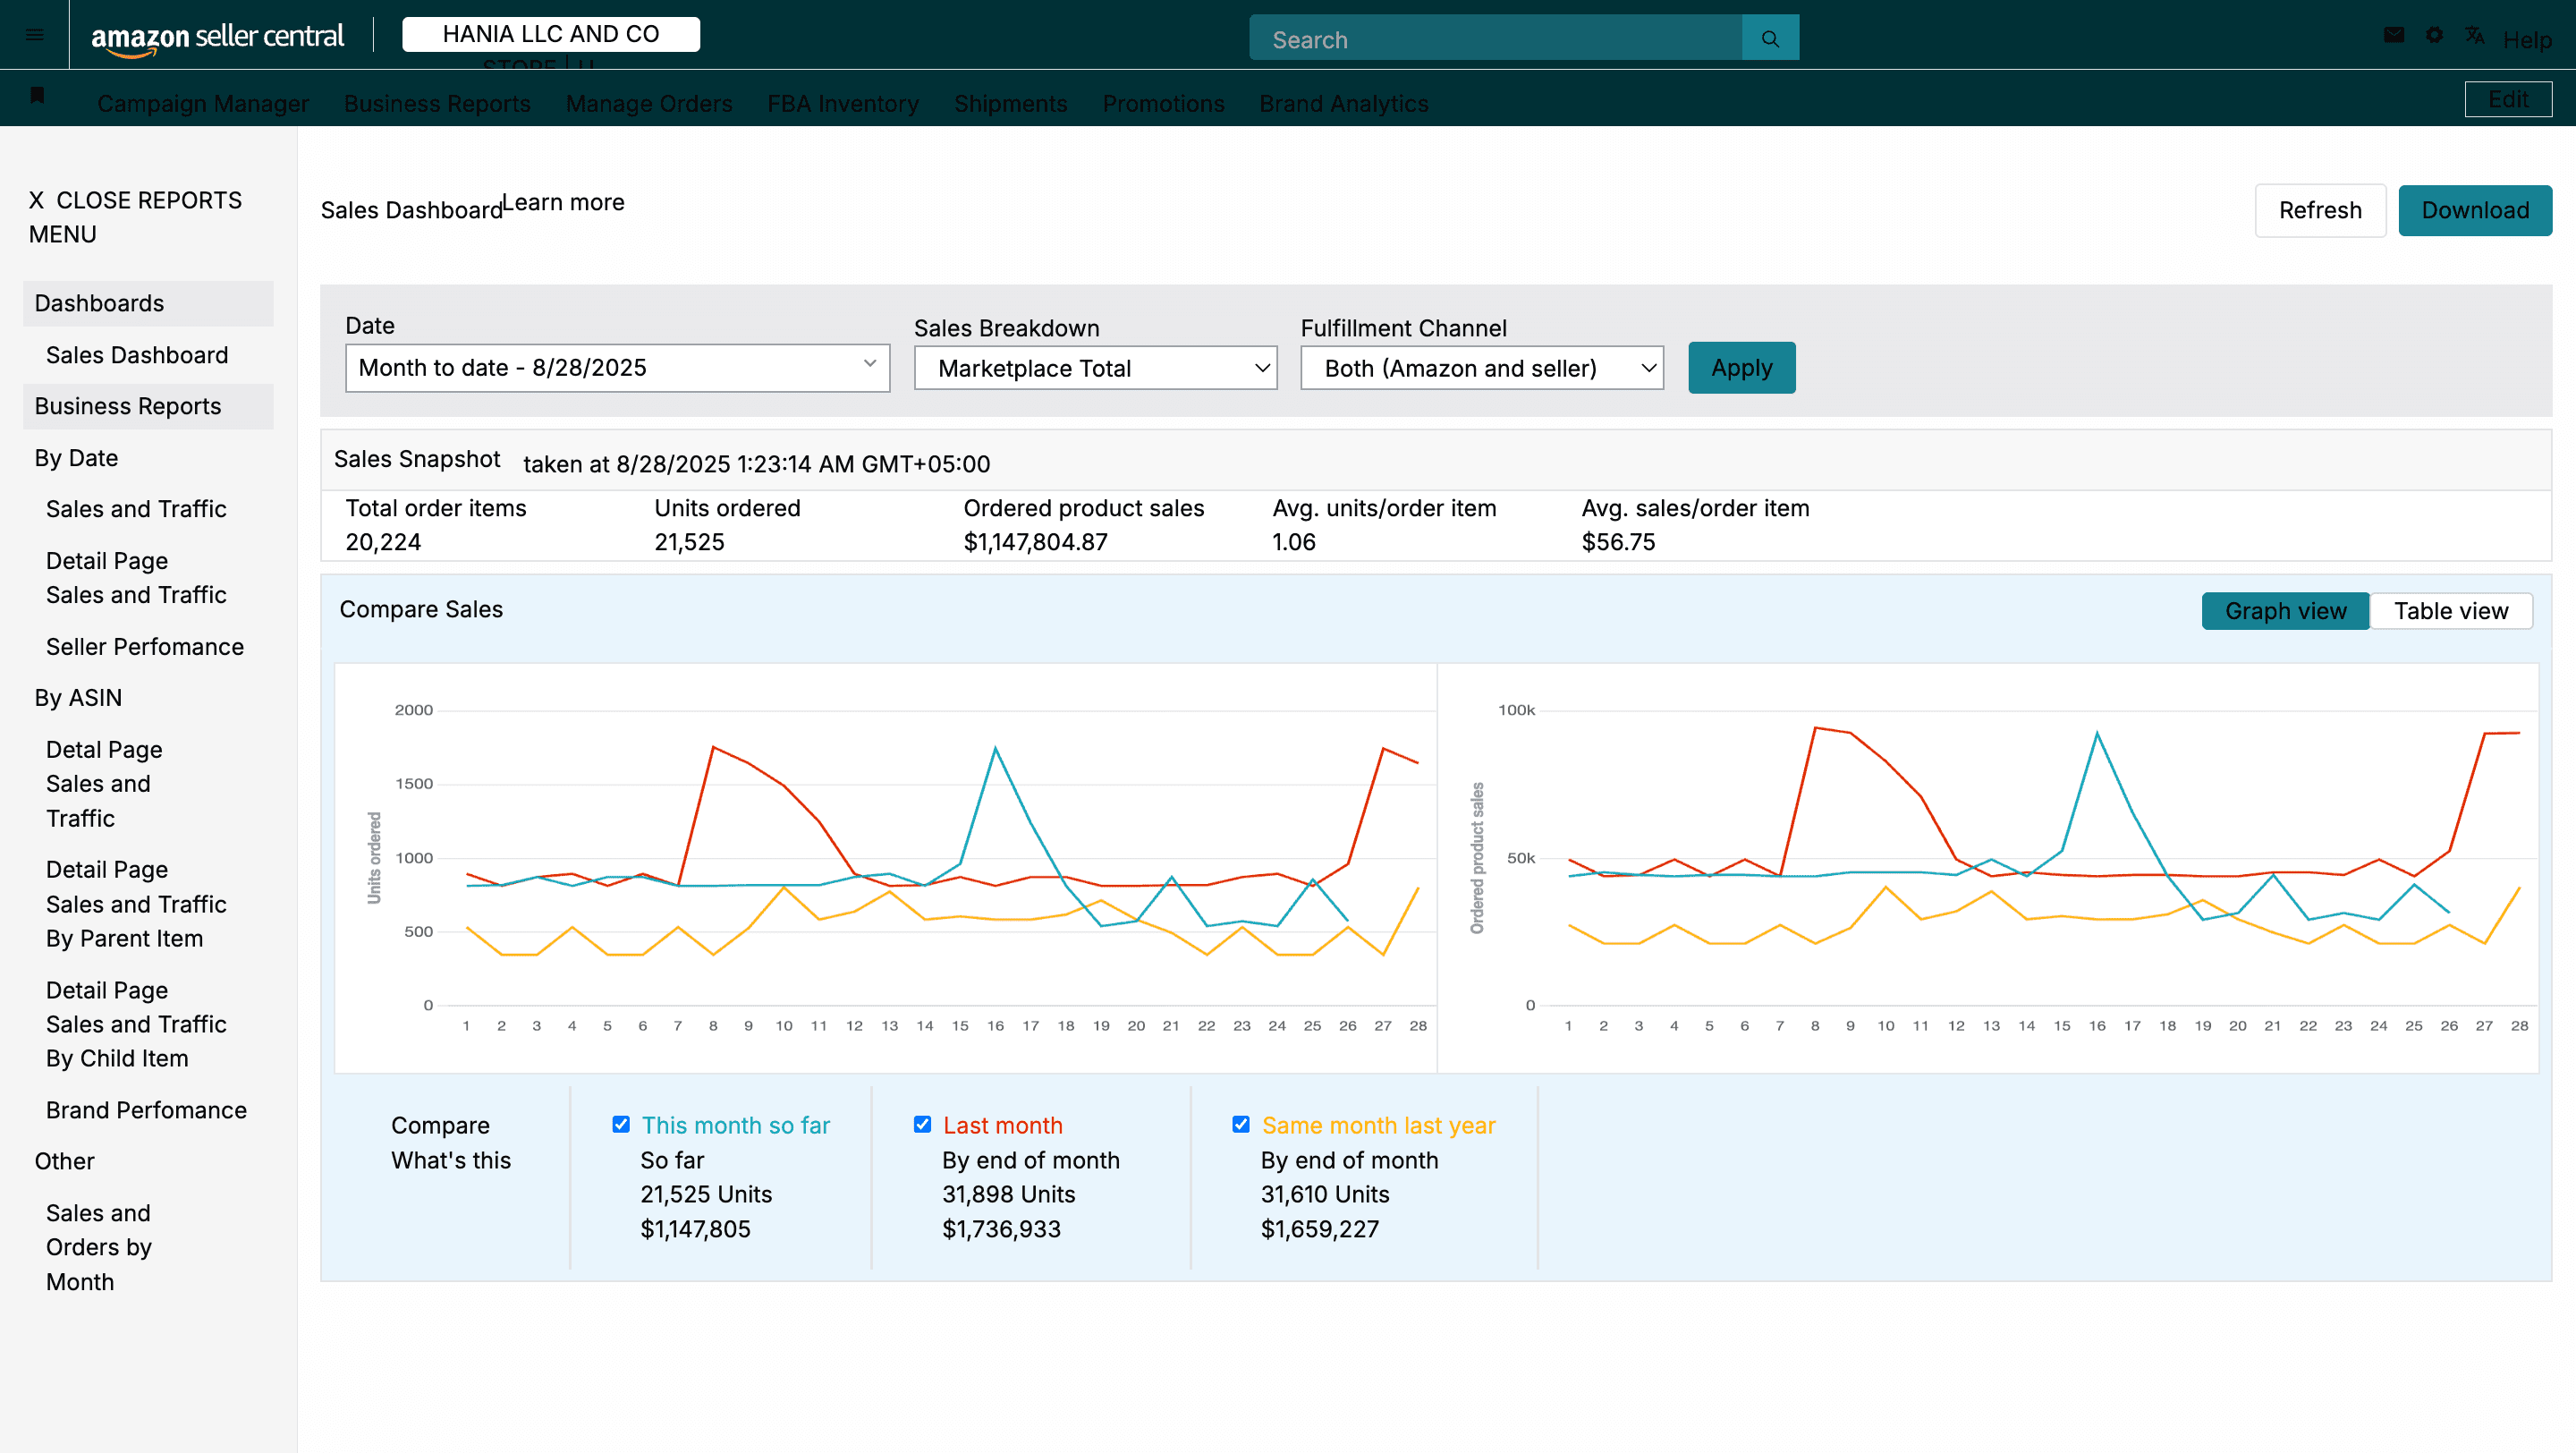The image size is (2576, 1453).
Task: Click the Download button
Action: click(x=2475, y=210)
